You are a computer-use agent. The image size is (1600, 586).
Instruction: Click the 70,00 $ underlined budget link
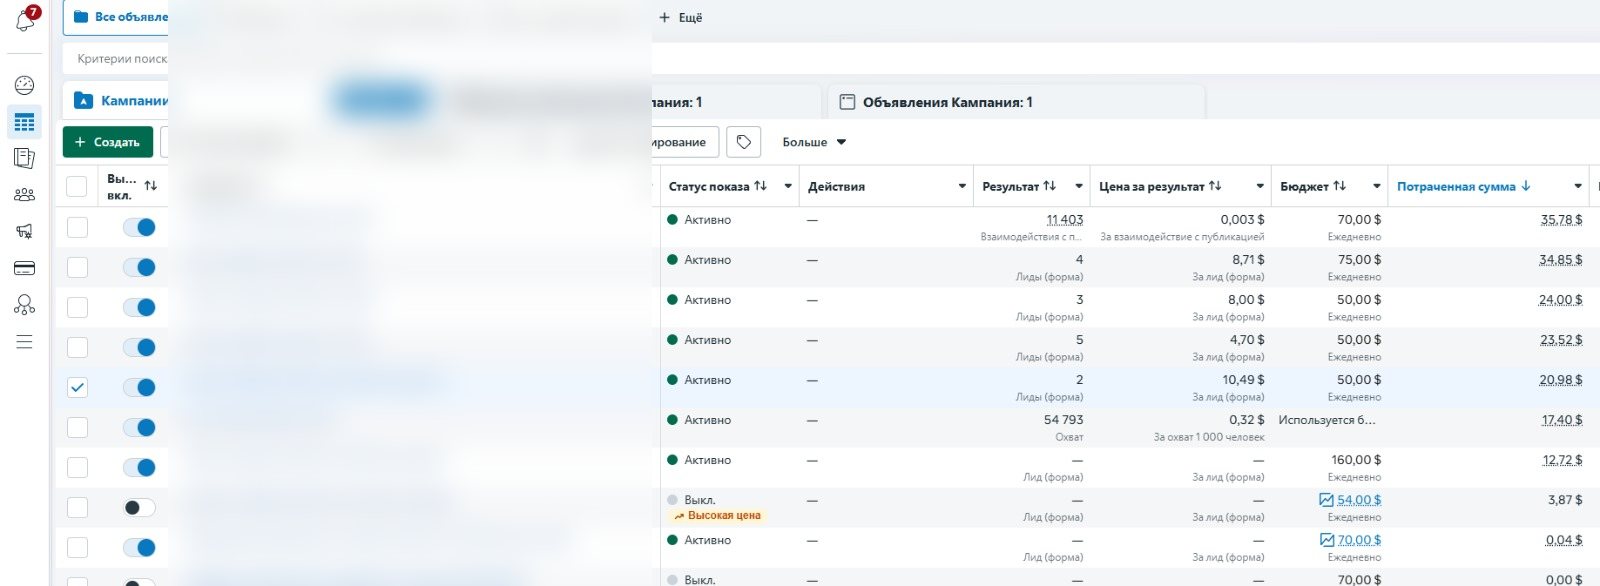[1359, 540]
